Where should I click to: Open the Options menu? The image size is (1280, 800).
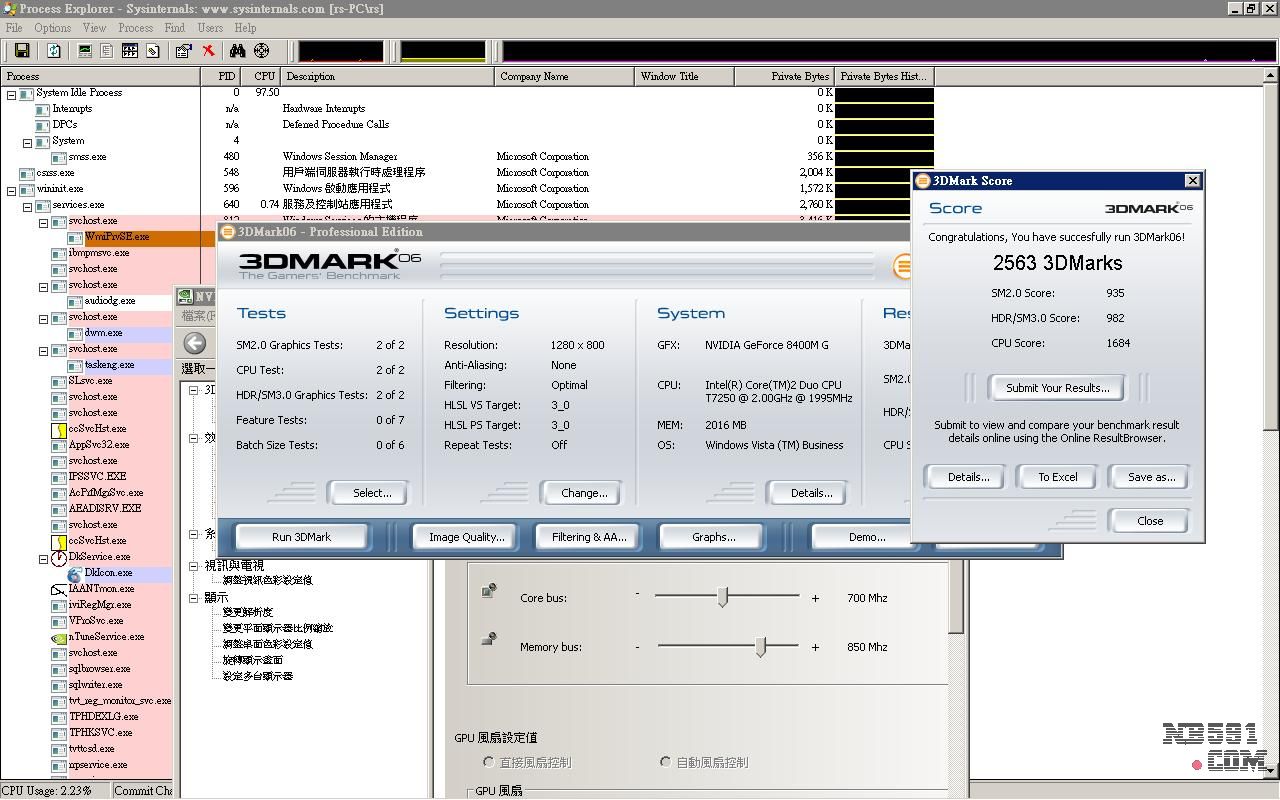pyautogui.click(x=52, y=28)
